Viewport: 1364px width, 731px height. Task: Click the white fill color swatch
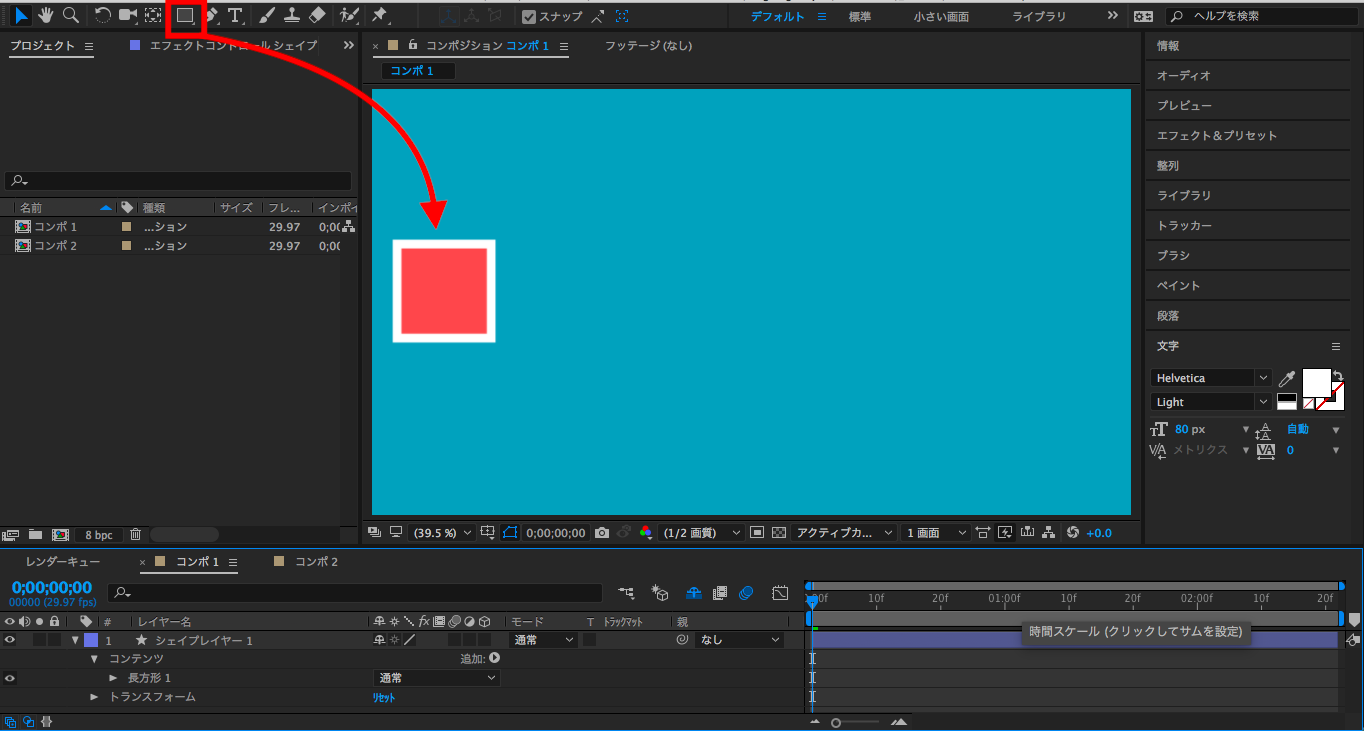1314,381
